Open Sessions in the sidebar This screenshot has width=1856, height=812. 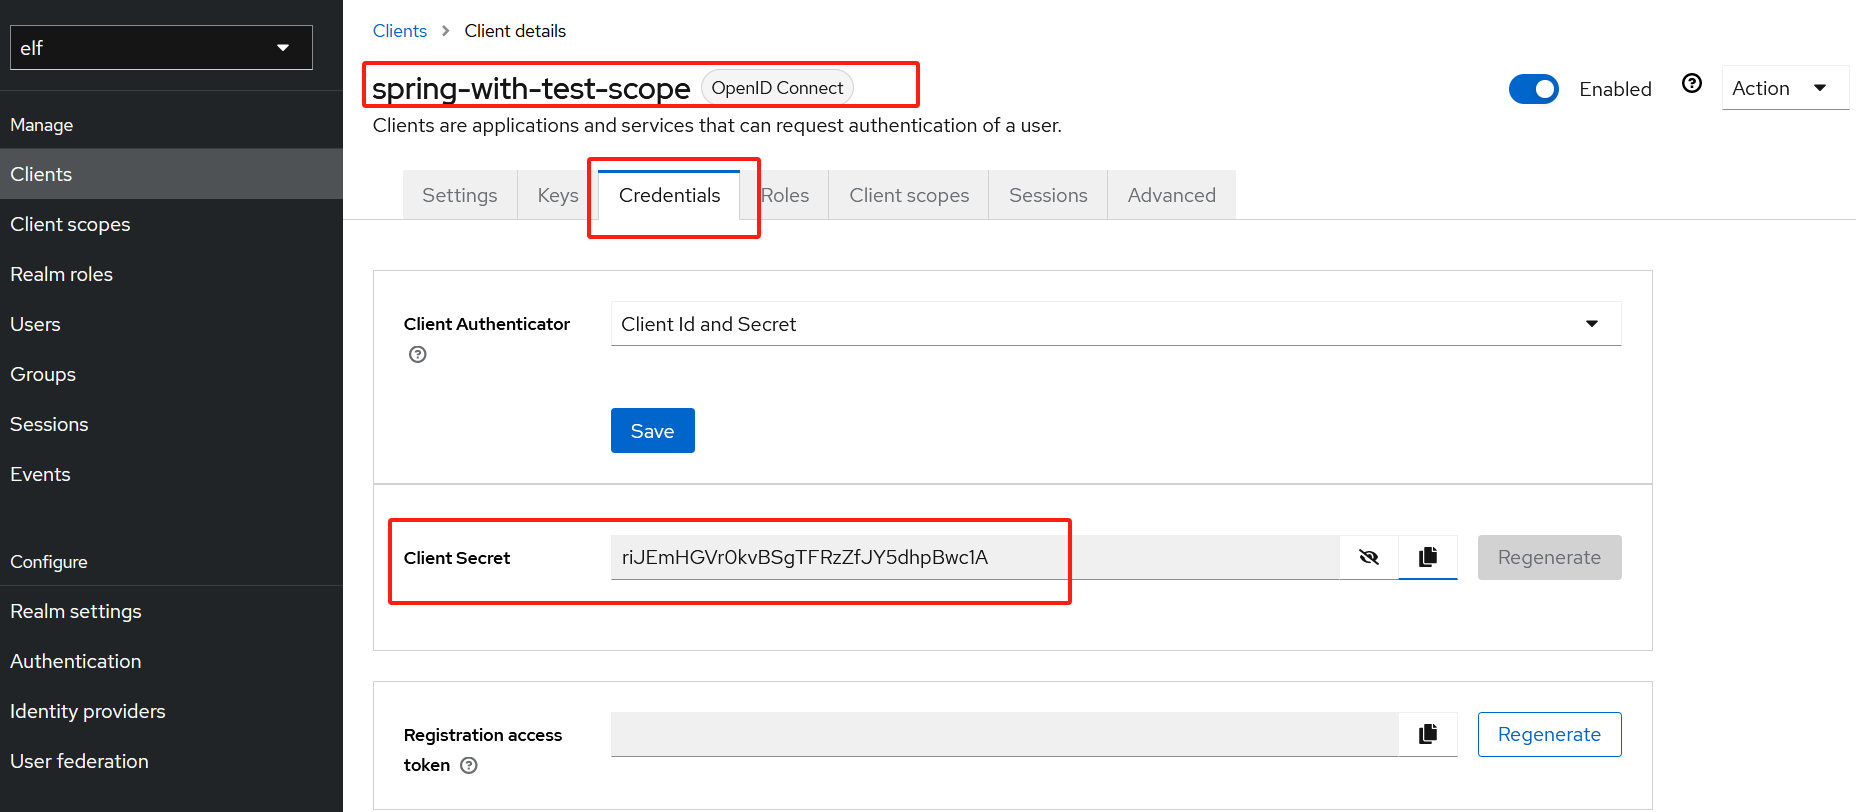coord(171,424)
